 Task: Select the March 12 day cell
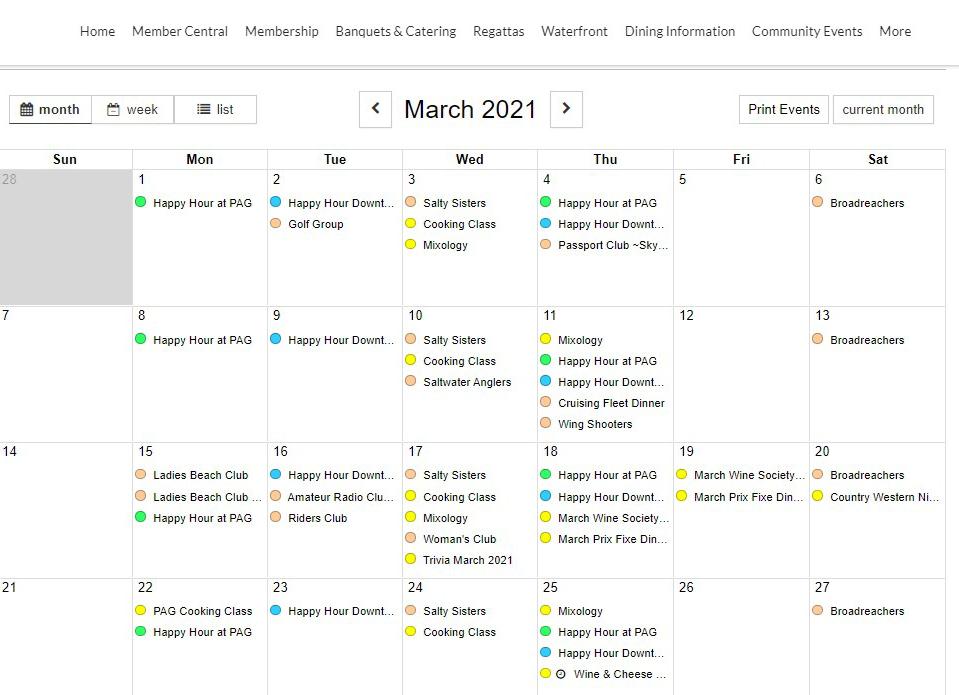pyautogui.click(x=741, y=374)
